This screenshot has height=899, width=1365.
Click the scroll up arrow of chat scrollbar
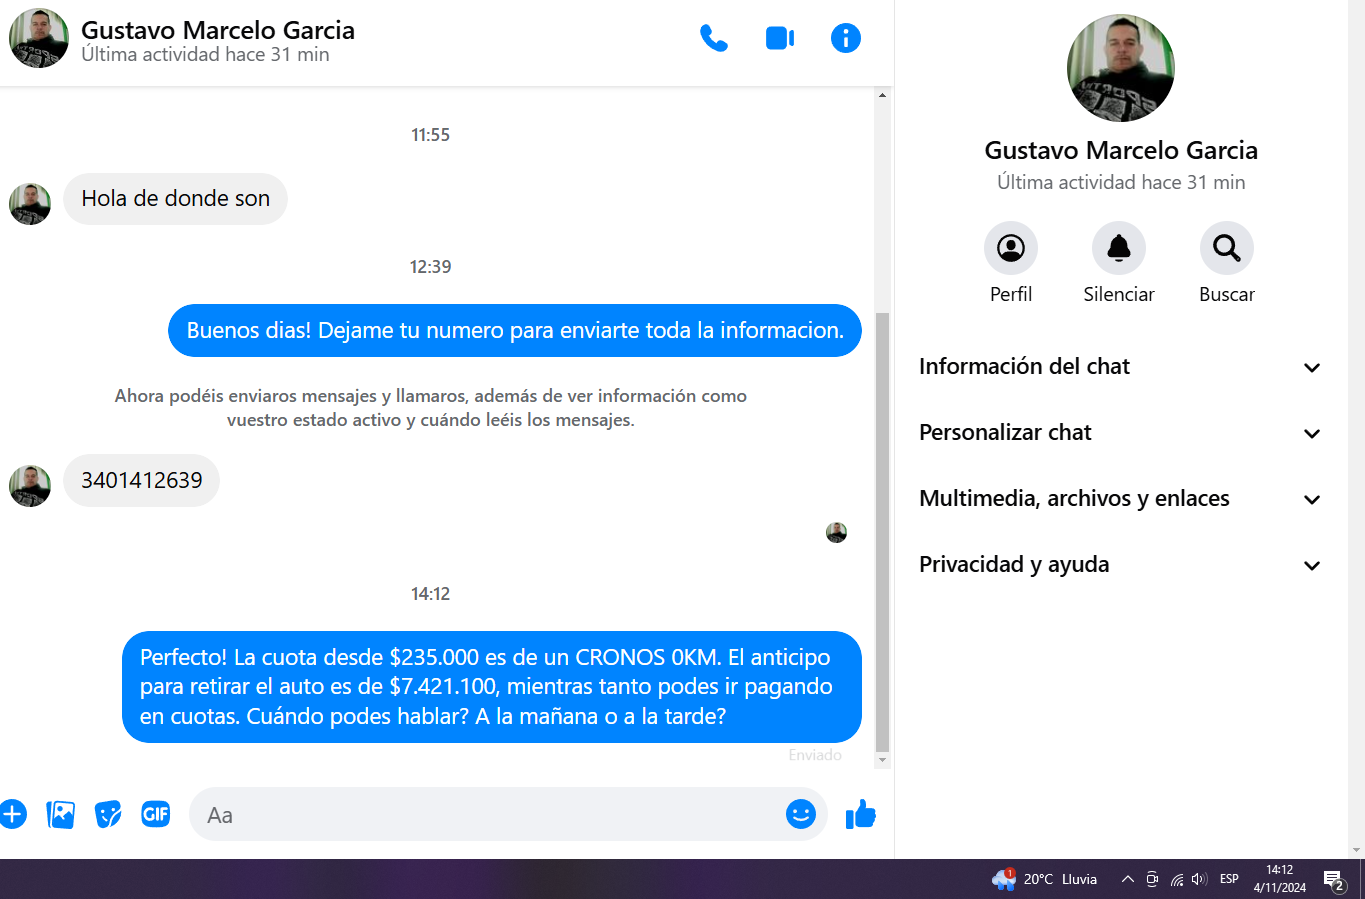coord(882,95)
